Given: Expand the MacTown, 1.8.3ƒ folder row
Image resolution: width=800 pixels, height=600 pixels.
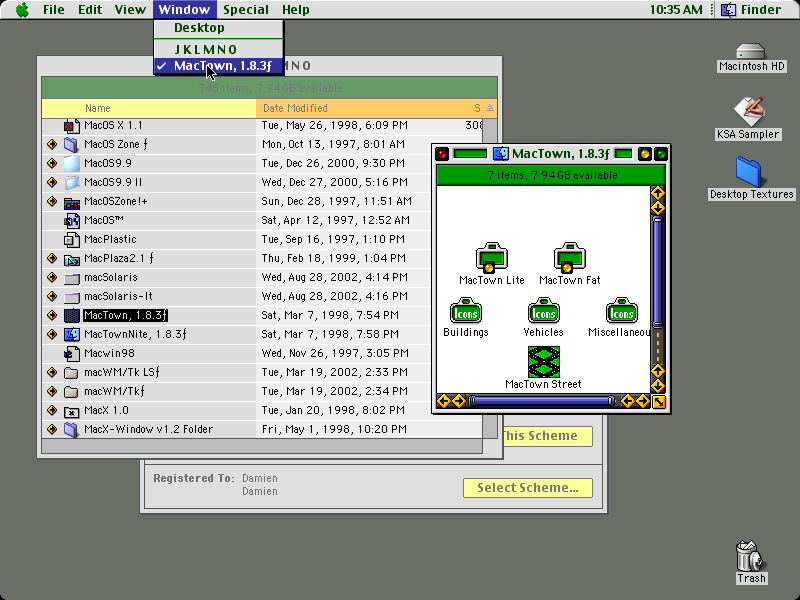Looking at the screenshot, I should [x=52, y=315].
